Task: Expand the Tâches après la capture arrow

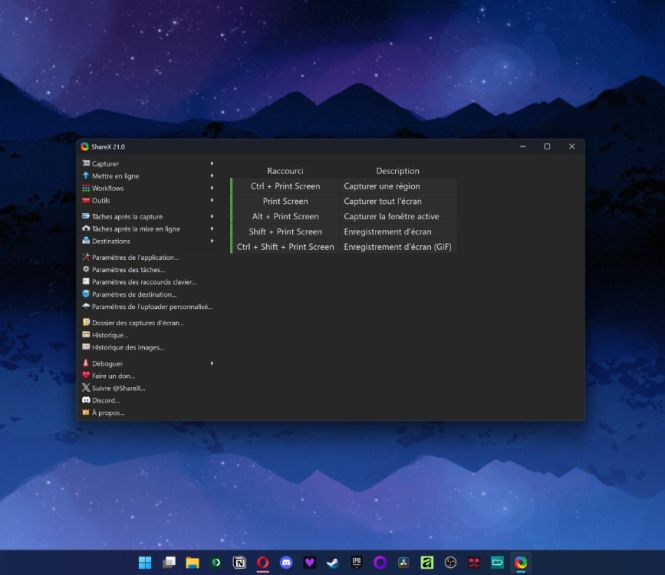Action: (x=212, y=216)
